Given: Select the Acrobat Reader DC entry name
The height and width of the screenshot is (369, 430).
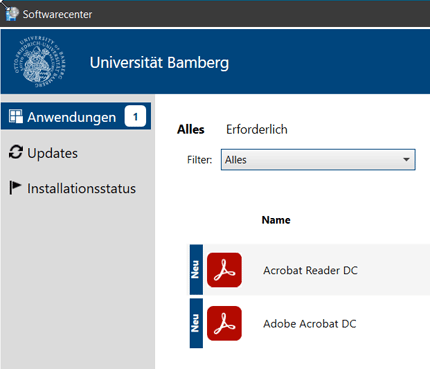Looking at the screenshot, I should tap(310, 270).
